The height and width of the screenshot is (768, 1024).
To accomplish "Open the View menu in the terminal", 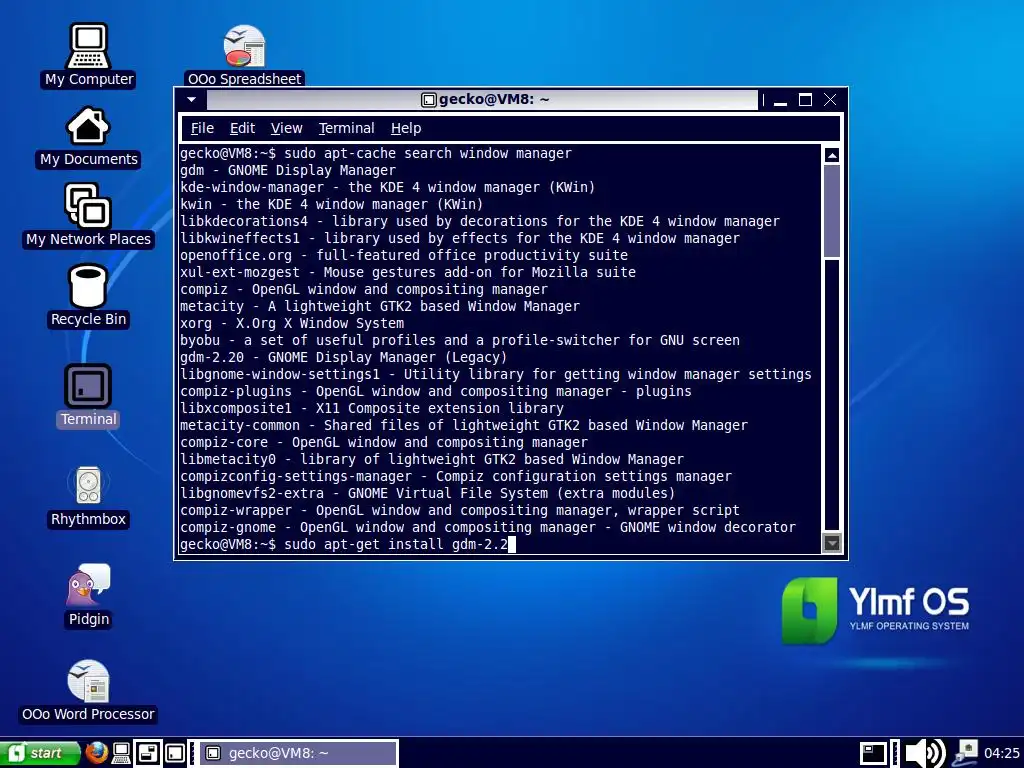I will [286, 128].
